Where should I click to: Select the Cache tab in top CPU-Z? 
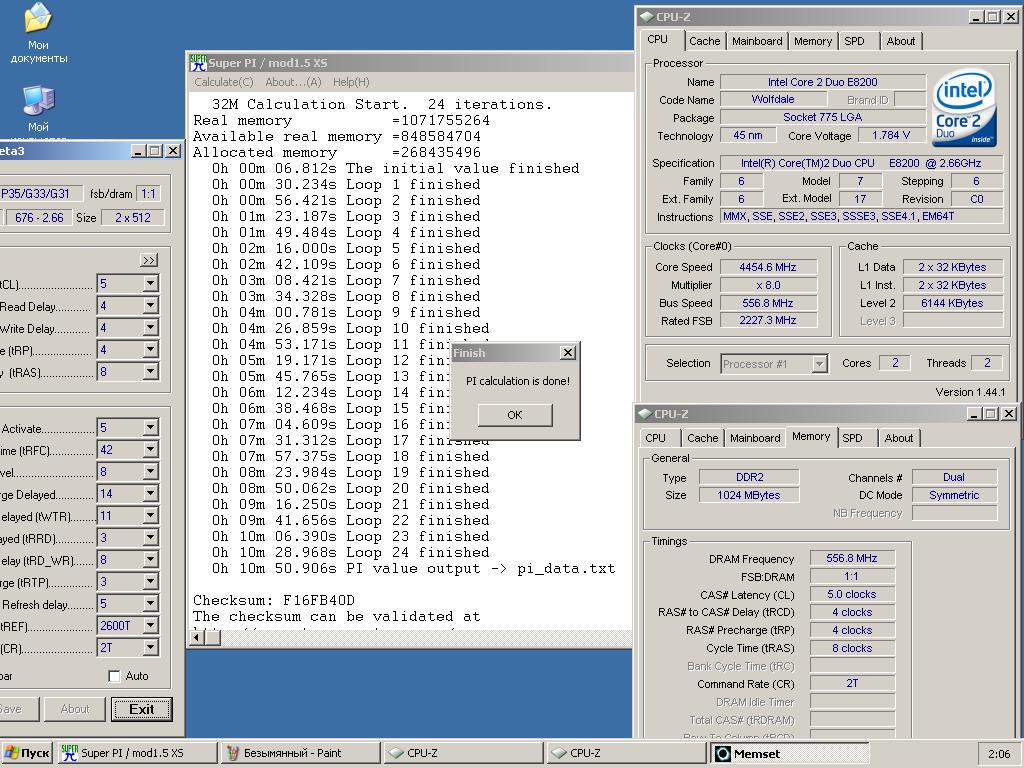point(705,41)
